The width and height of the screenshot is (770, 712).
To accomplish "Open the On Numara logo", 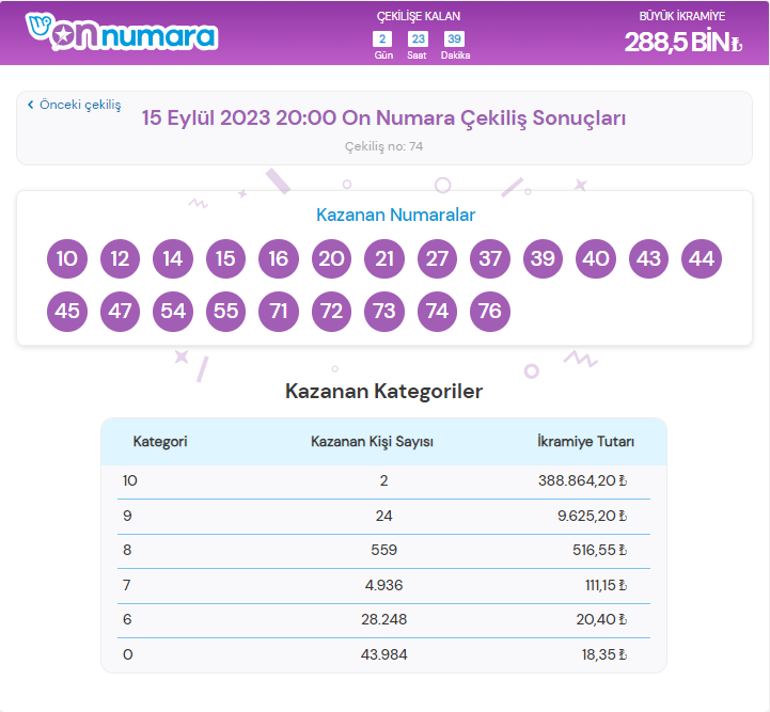I will pyautogui.click(x=122, y=32).
